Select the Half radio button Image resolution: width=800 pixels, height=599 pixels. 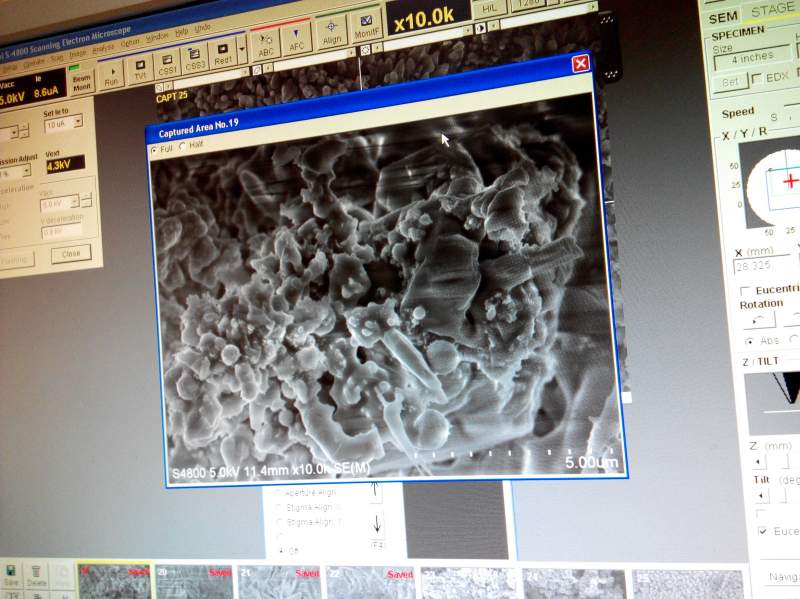[182, 147]
